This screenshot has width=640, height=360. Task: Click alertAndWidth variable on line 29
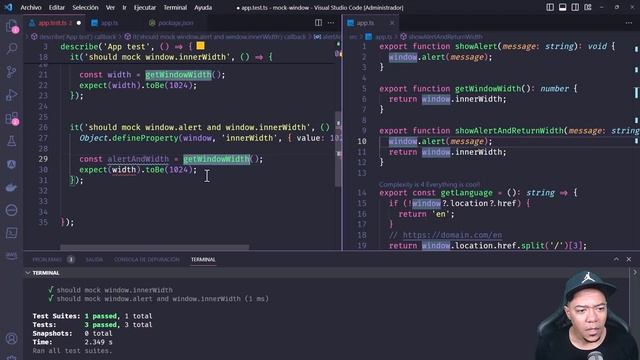(x=138, y=159)
